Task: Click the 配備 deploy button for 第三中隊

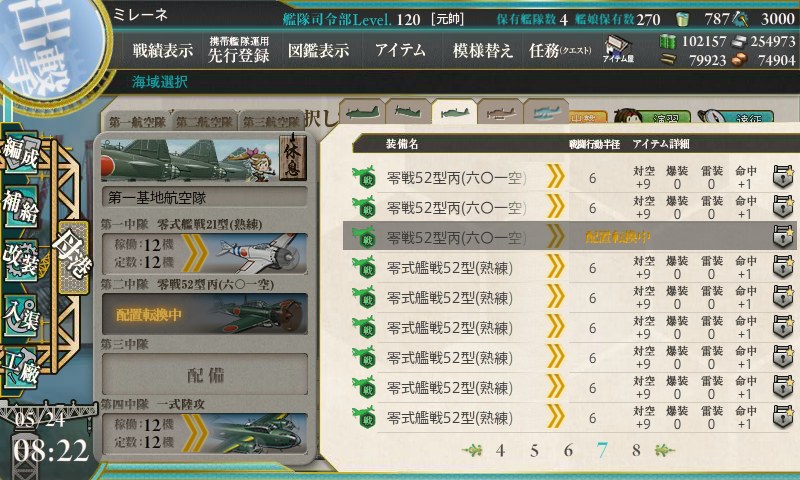Action: click(205, 375)
